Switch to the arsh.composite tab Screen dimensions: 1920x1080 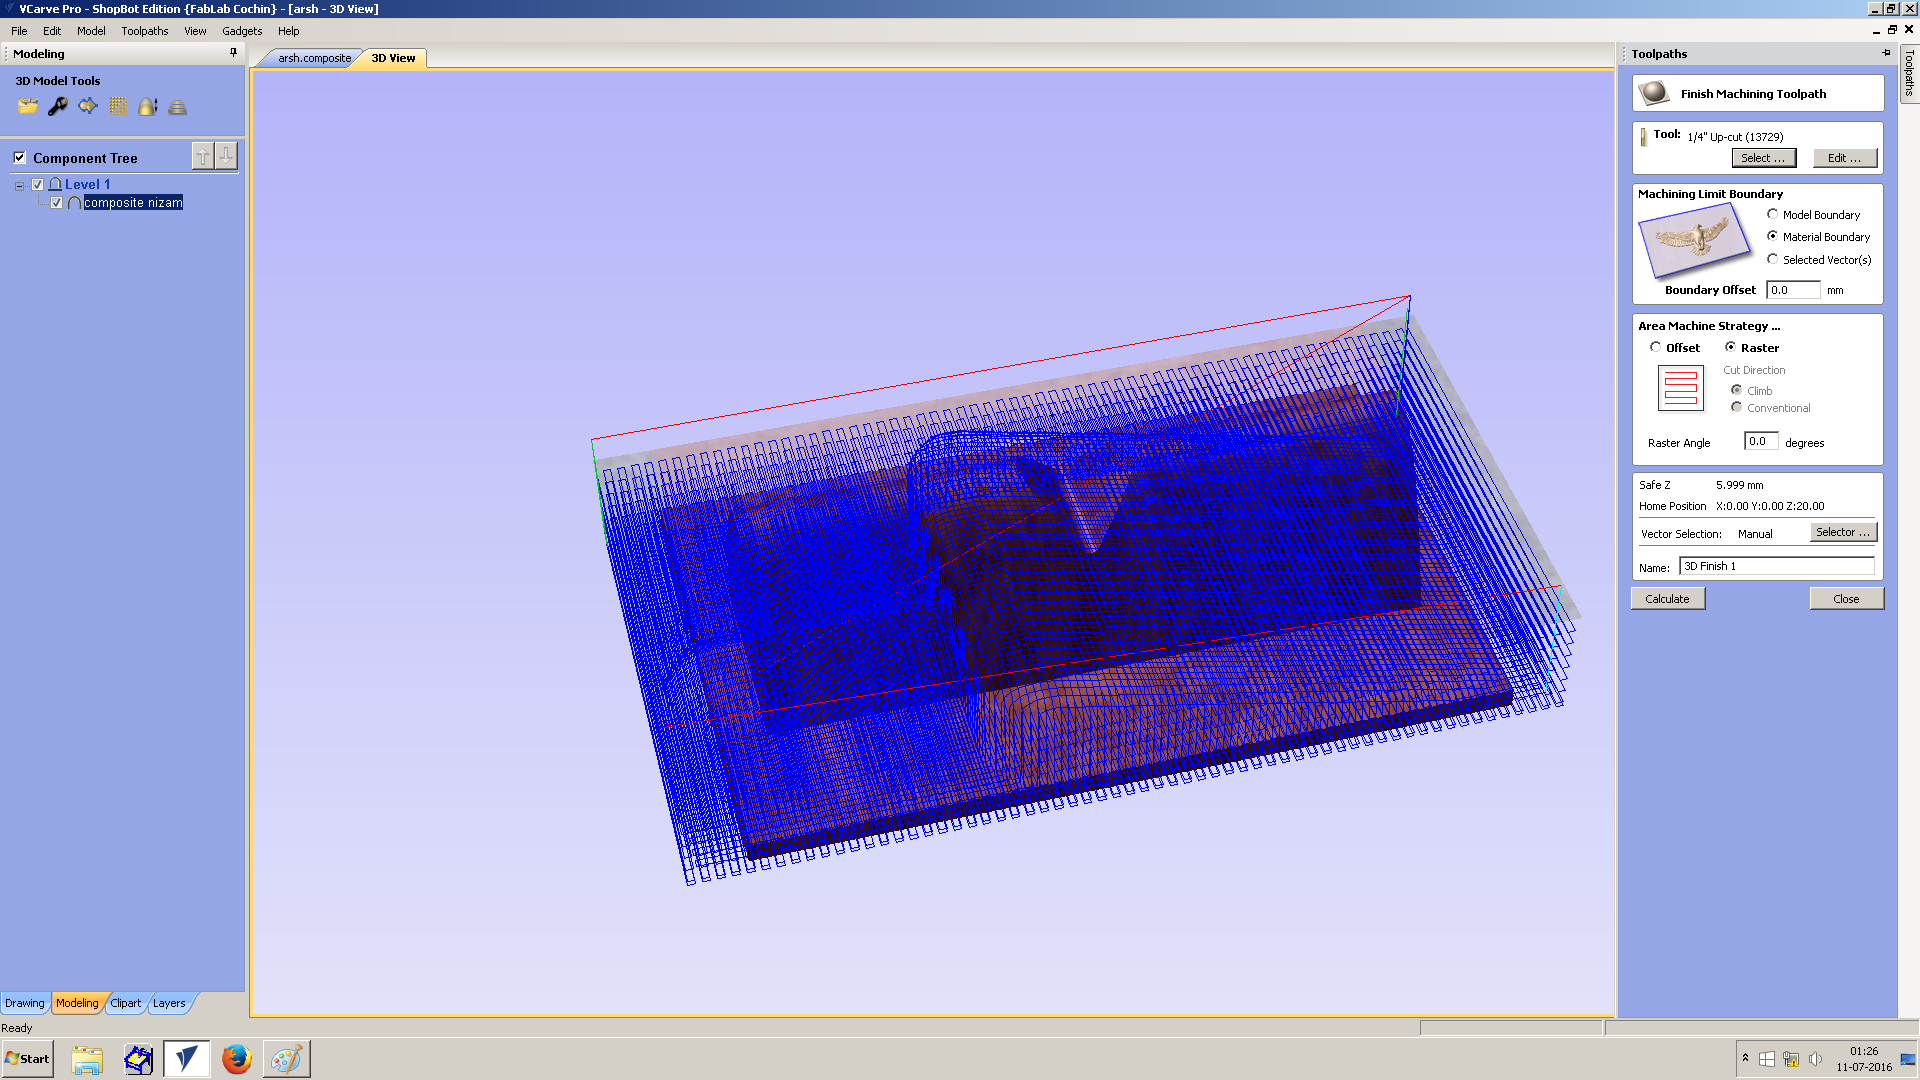(314, 58)
